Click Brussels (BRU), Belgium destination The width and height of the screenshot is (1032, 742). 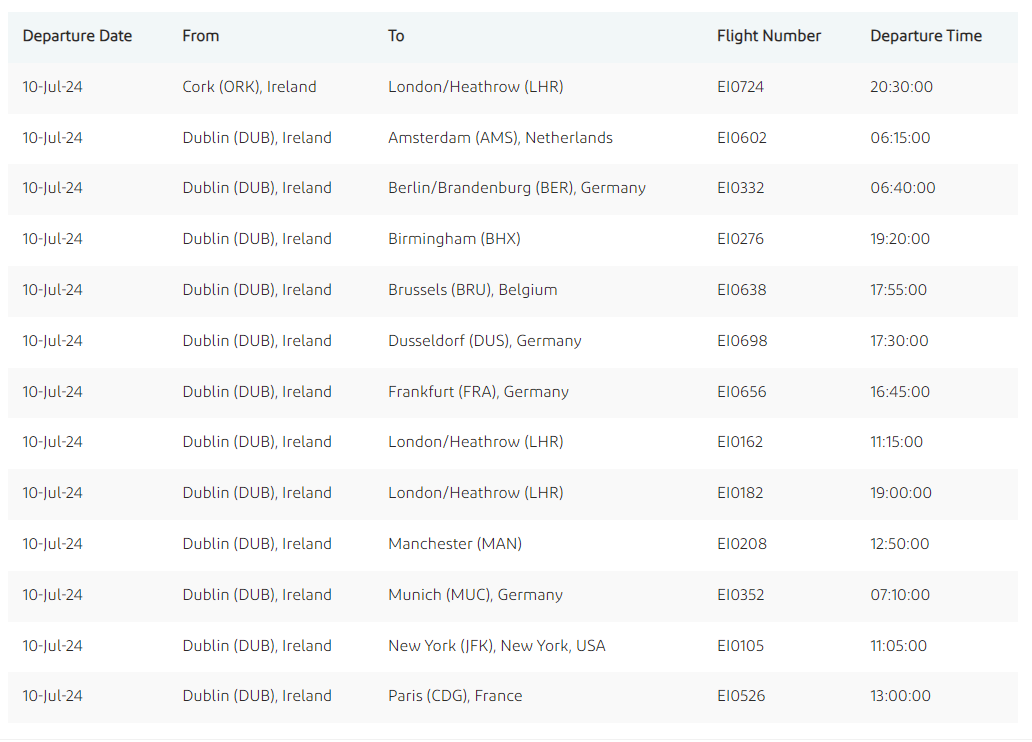click(x=473, y=290)
